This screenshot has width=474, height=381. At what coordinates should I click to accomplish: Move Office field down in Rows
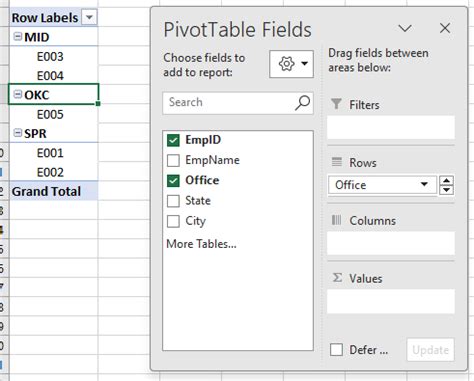447,190
